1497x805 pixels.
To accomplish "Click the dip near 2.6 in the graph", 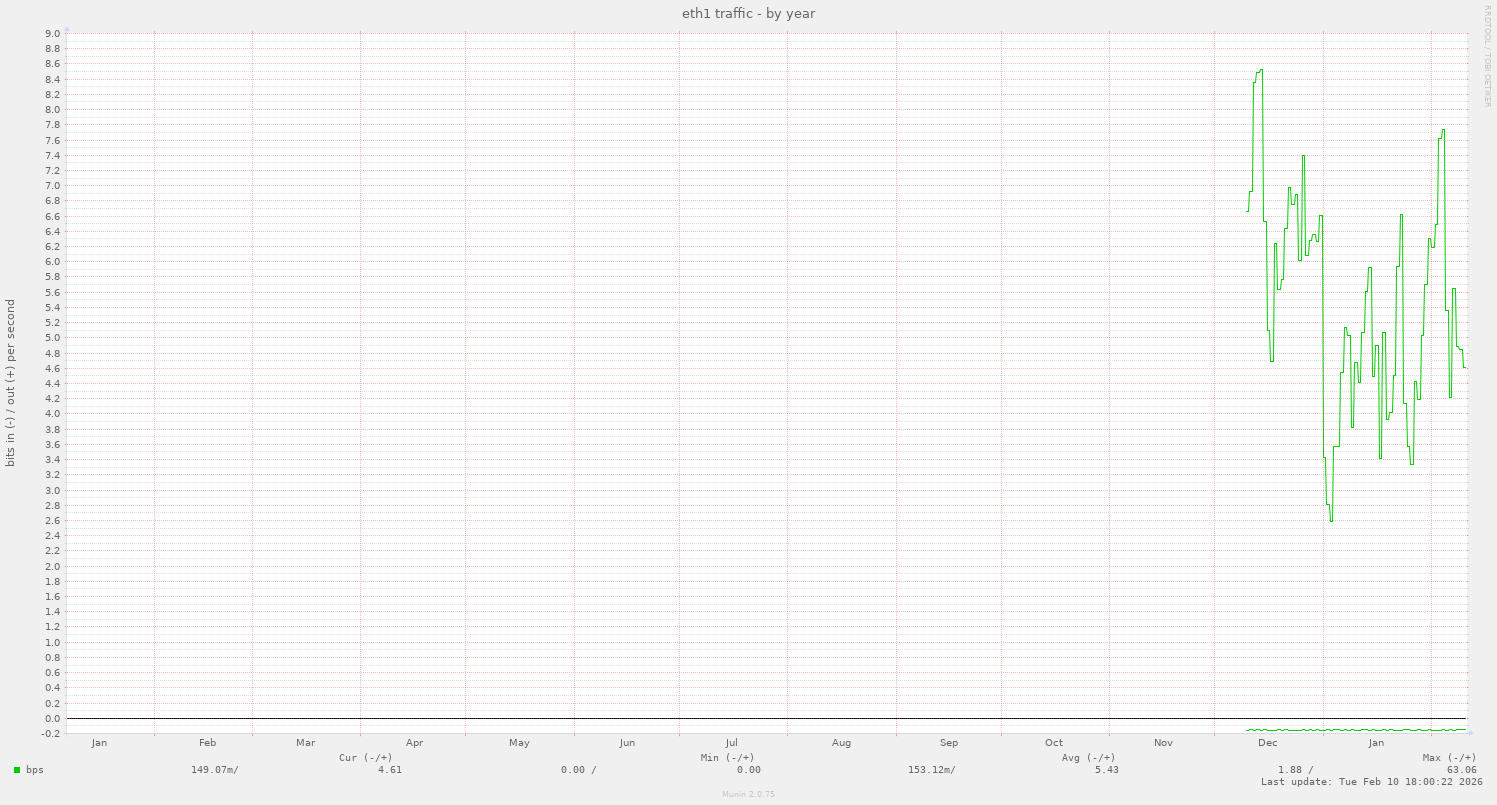I will [1331, 520].
